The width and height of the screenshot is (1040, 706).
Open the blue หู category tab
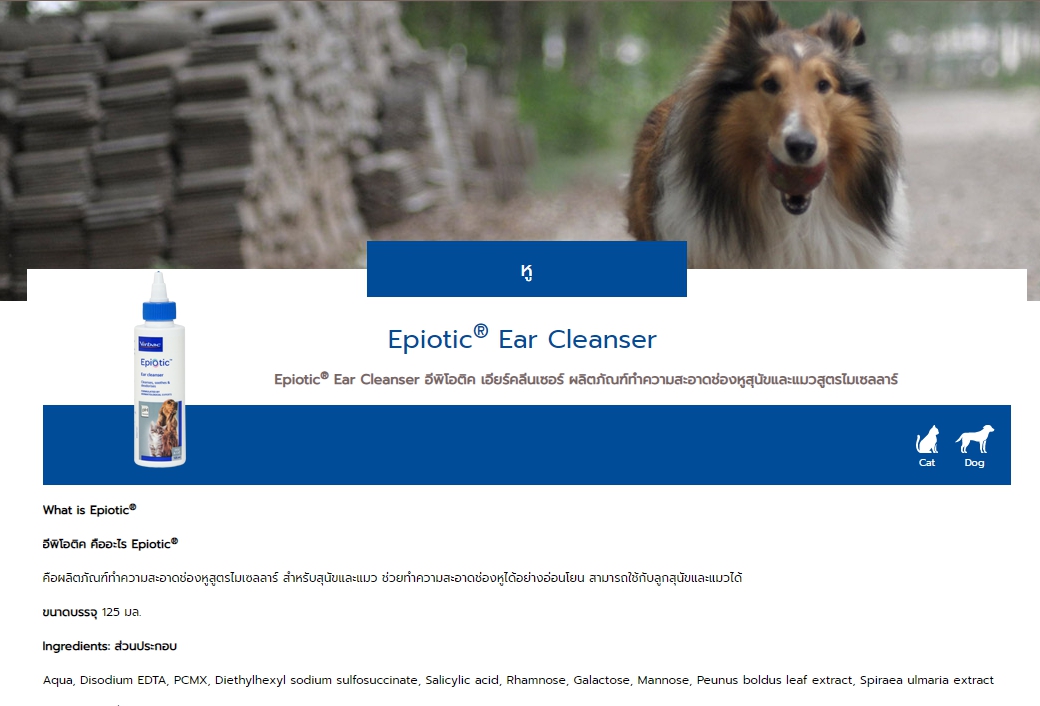[527, 269]
